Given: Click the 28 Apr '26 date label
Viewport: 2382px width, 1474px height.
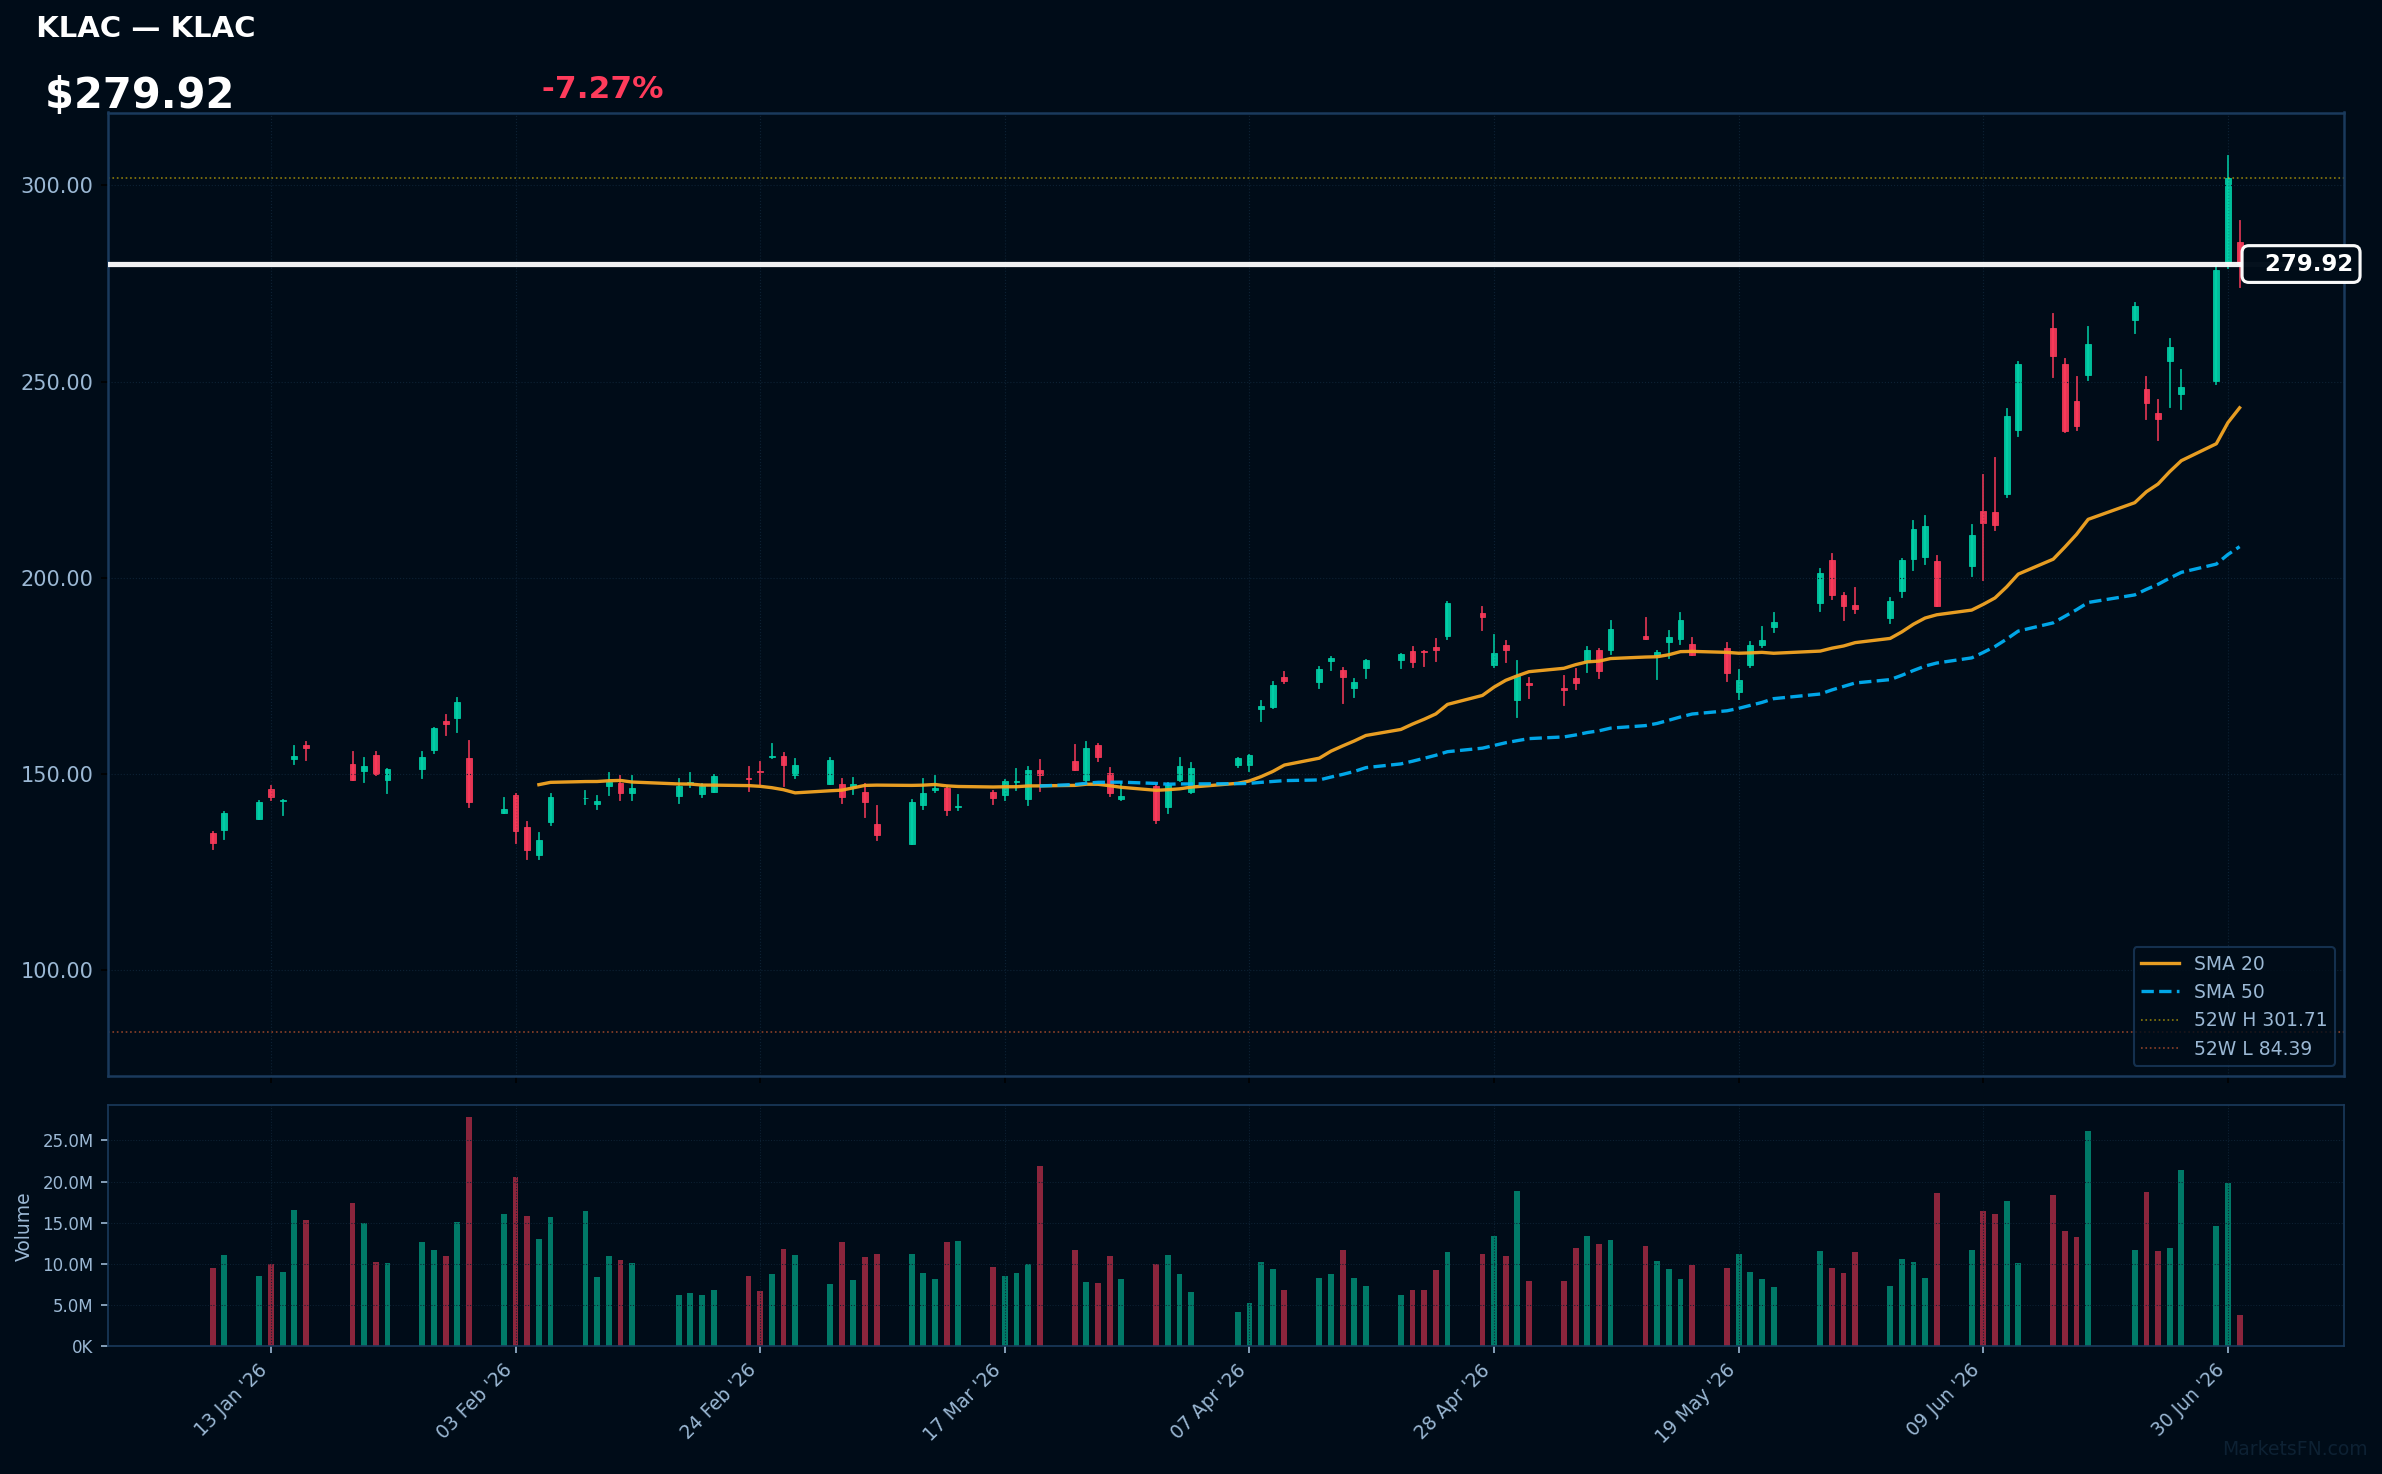Looking at the screenshot, I should tap(1452, 1400).
